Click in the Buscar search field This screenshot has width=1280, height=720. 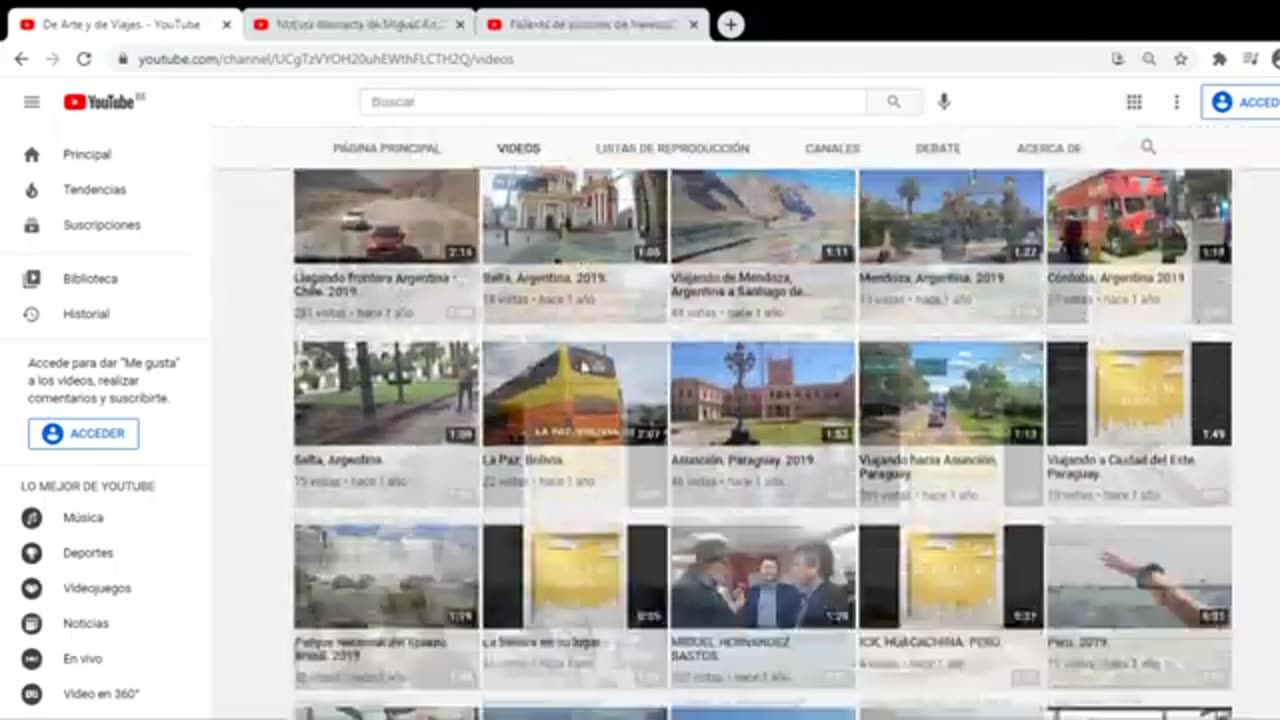(x=613, y=102)
